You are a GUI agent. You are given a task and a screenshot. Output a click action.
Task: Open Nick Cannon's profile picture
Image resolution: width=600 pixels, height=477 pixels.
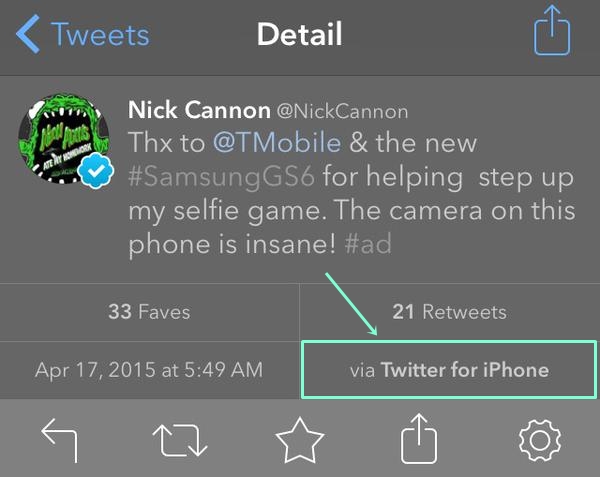(64, 138)
